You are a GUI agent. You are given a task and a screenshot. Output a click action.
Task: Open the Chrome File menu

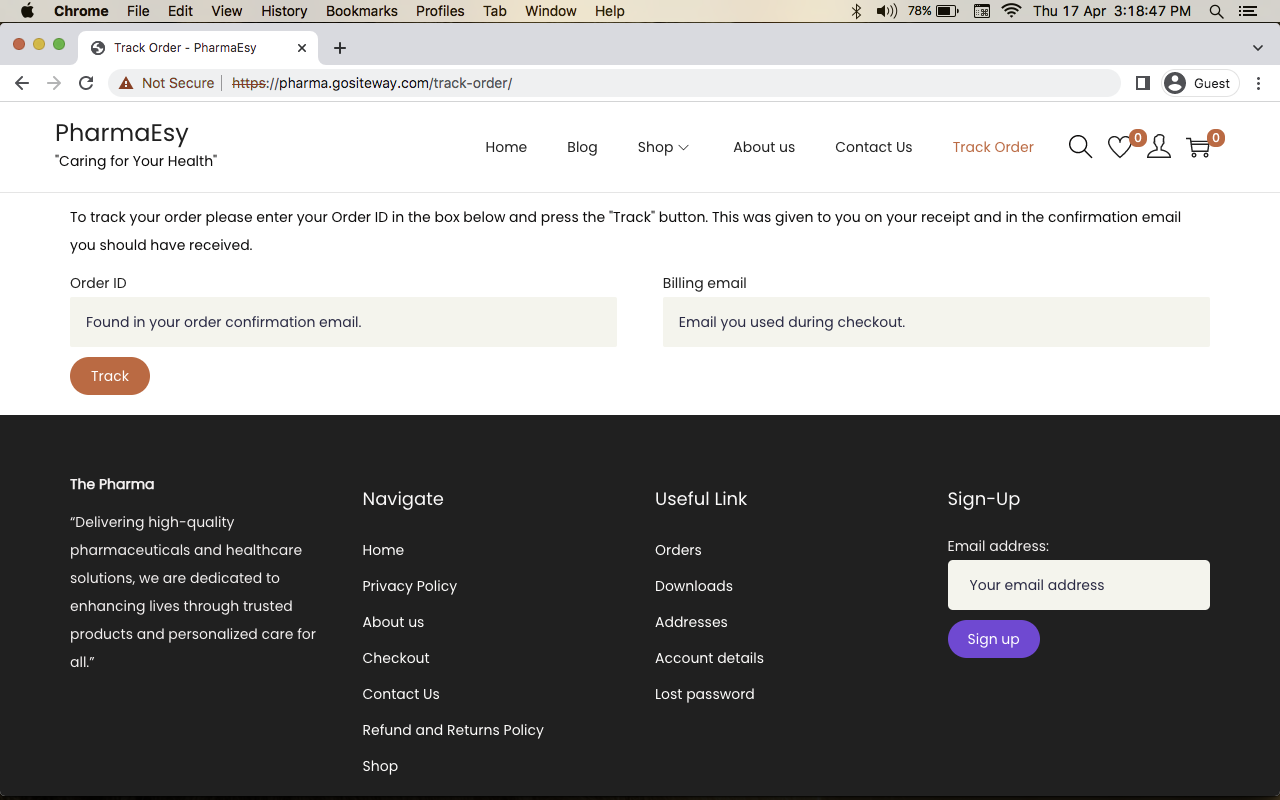138,11
